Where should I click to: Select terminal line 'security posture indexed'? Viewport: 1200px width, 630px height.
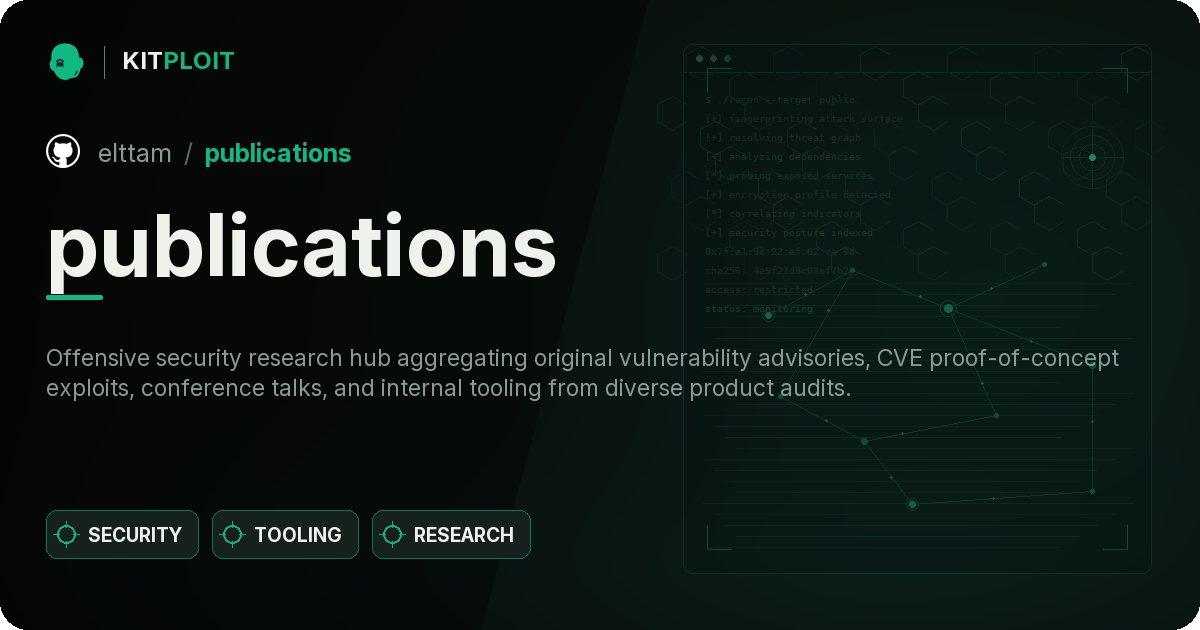pos(788,233)
